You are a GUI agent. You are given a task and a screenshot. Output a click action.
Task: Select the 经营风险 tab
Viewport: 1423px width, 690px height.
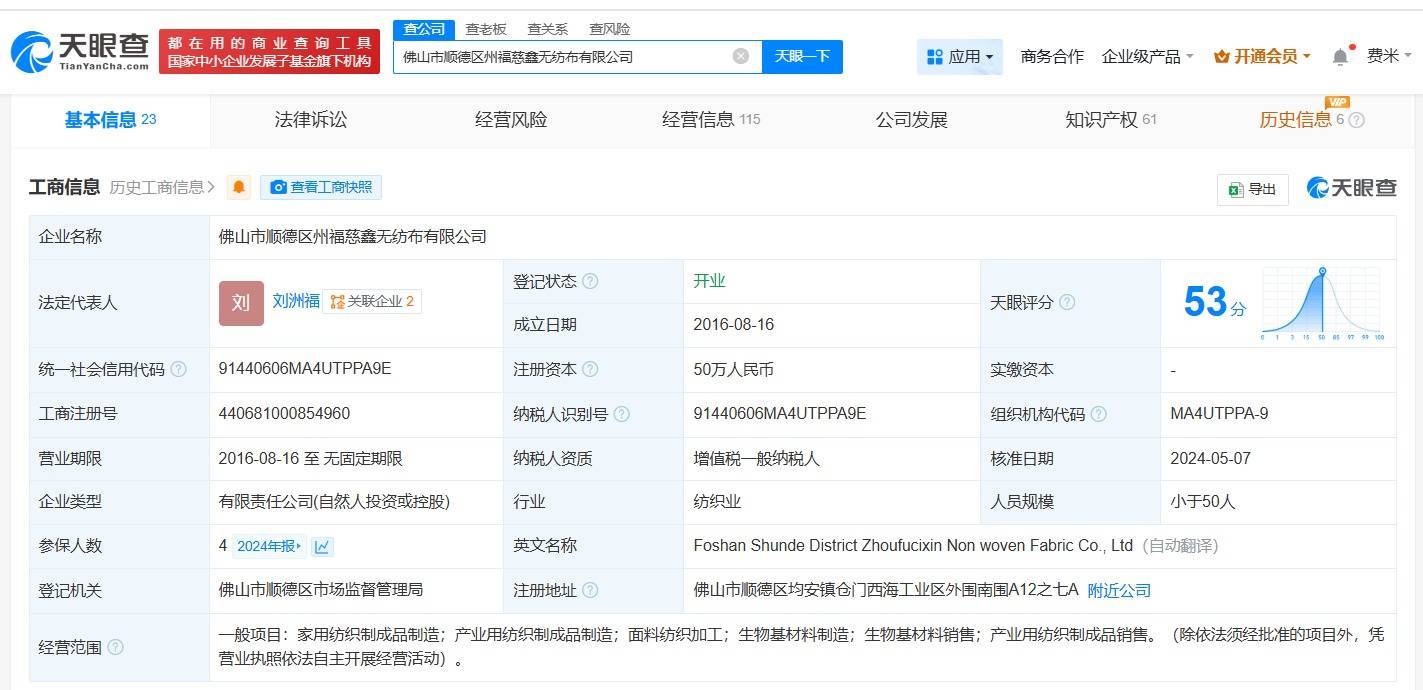pos(511,120)
